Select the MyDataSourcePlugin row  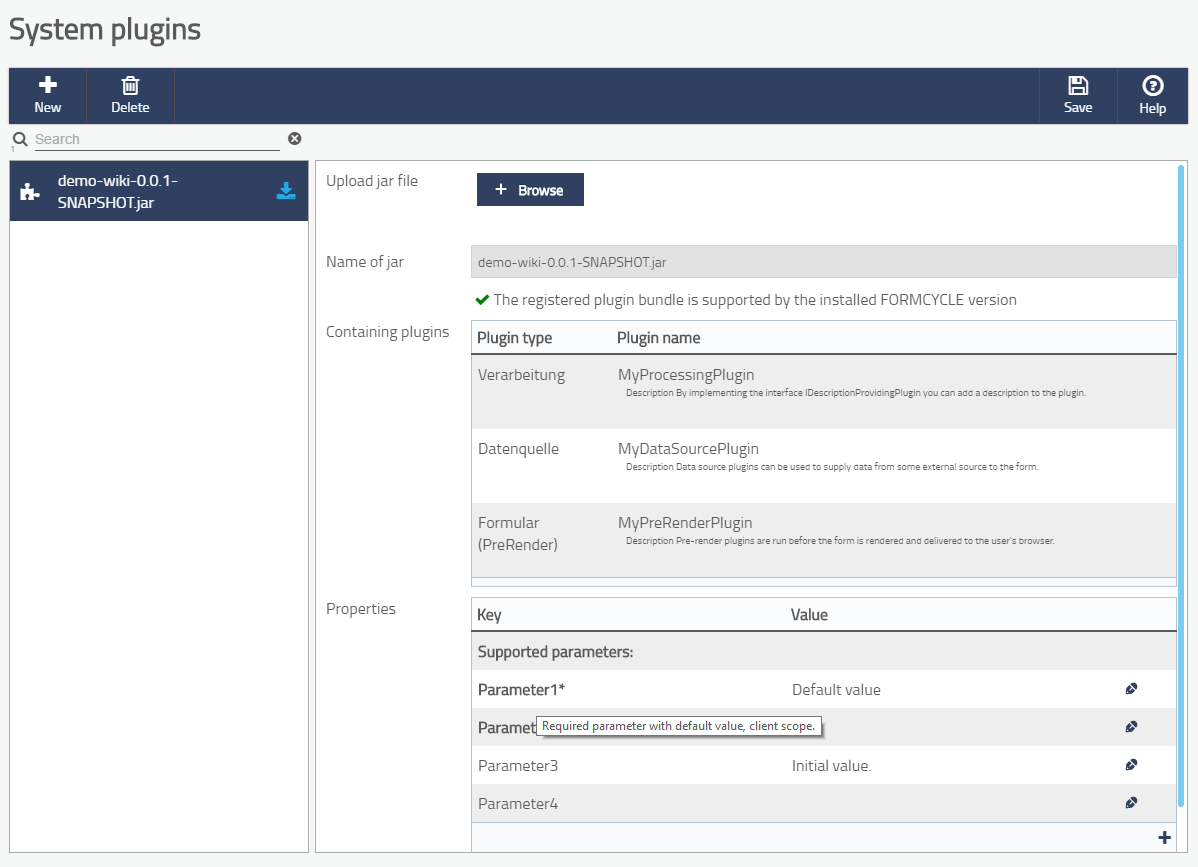pyautogui.click(x=823, y=457)
